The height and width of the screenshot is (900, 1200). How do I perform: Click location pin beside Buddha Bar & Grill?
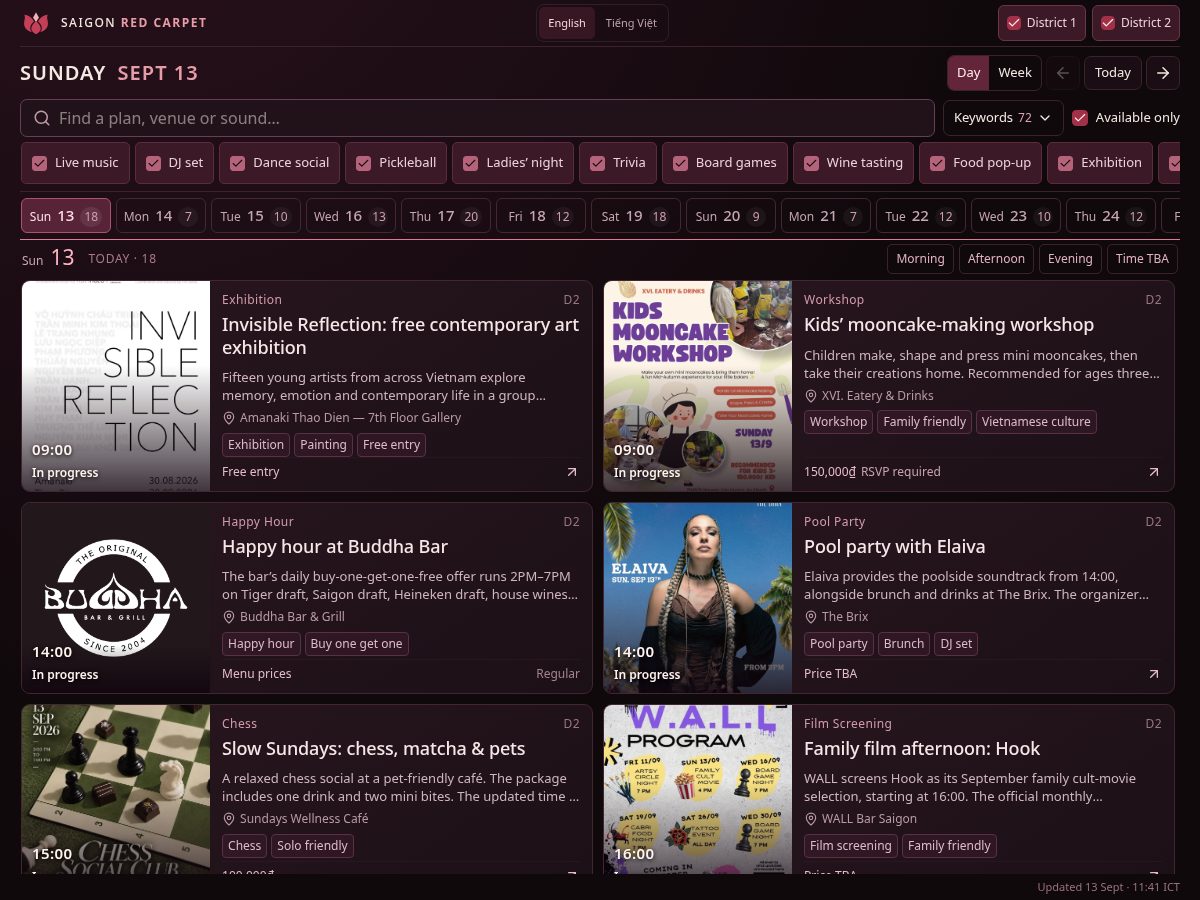(229, 617)
